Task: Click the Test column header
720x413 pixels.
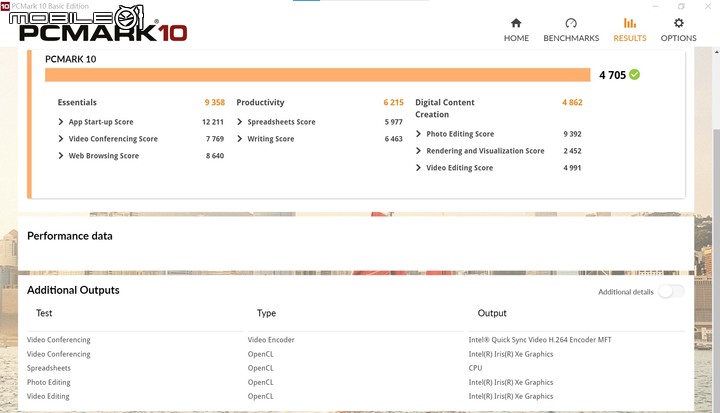Action: click(44, 313)
